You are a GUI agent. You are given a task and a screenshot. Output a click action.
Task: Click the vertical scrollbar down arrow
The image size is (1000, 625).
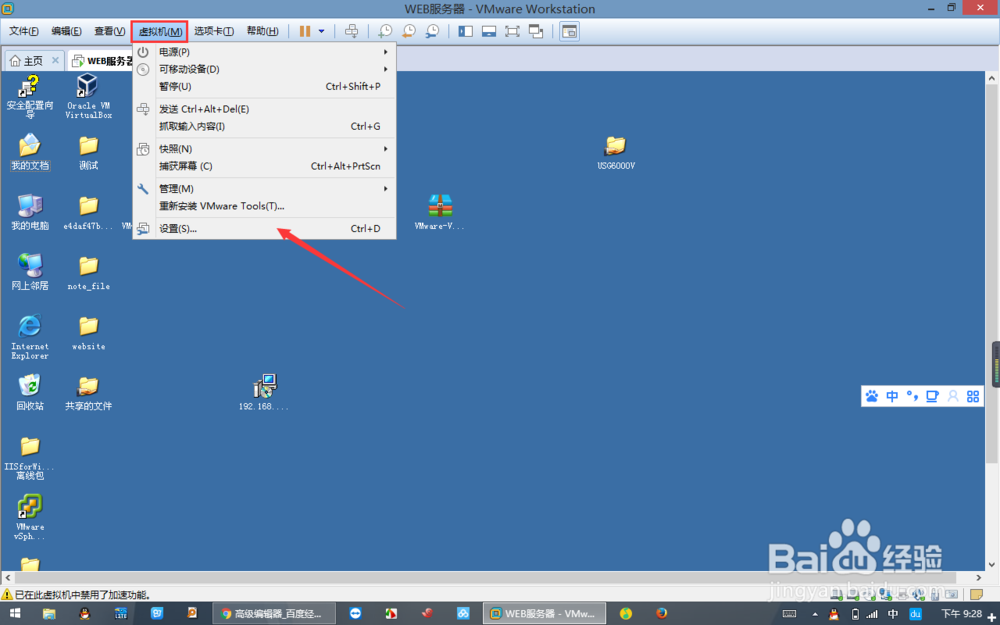pos(992,564)
